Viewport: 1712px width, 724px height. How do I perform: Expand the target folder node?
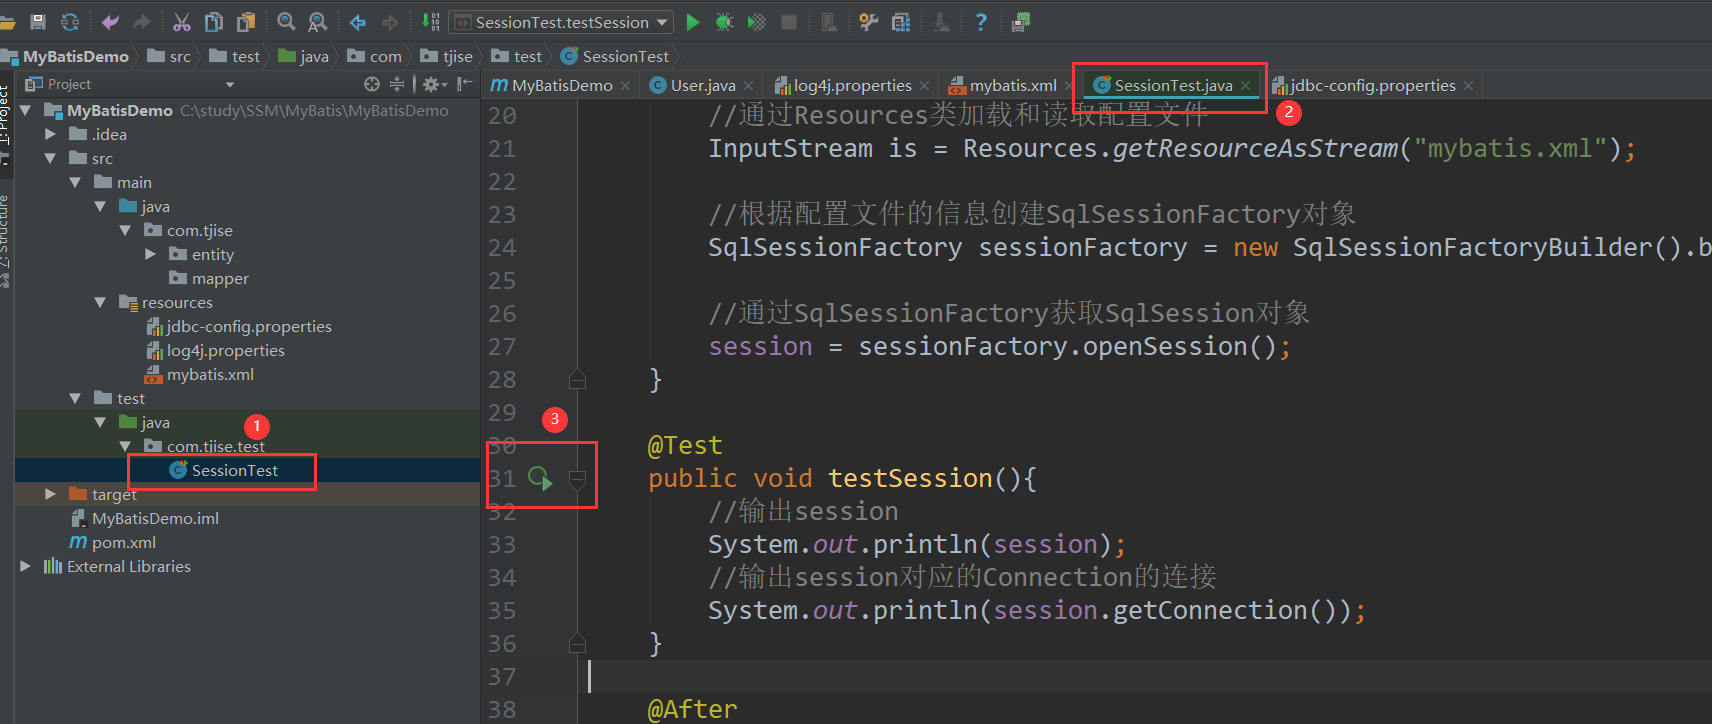pyautogui.click(x=50, y=494)
